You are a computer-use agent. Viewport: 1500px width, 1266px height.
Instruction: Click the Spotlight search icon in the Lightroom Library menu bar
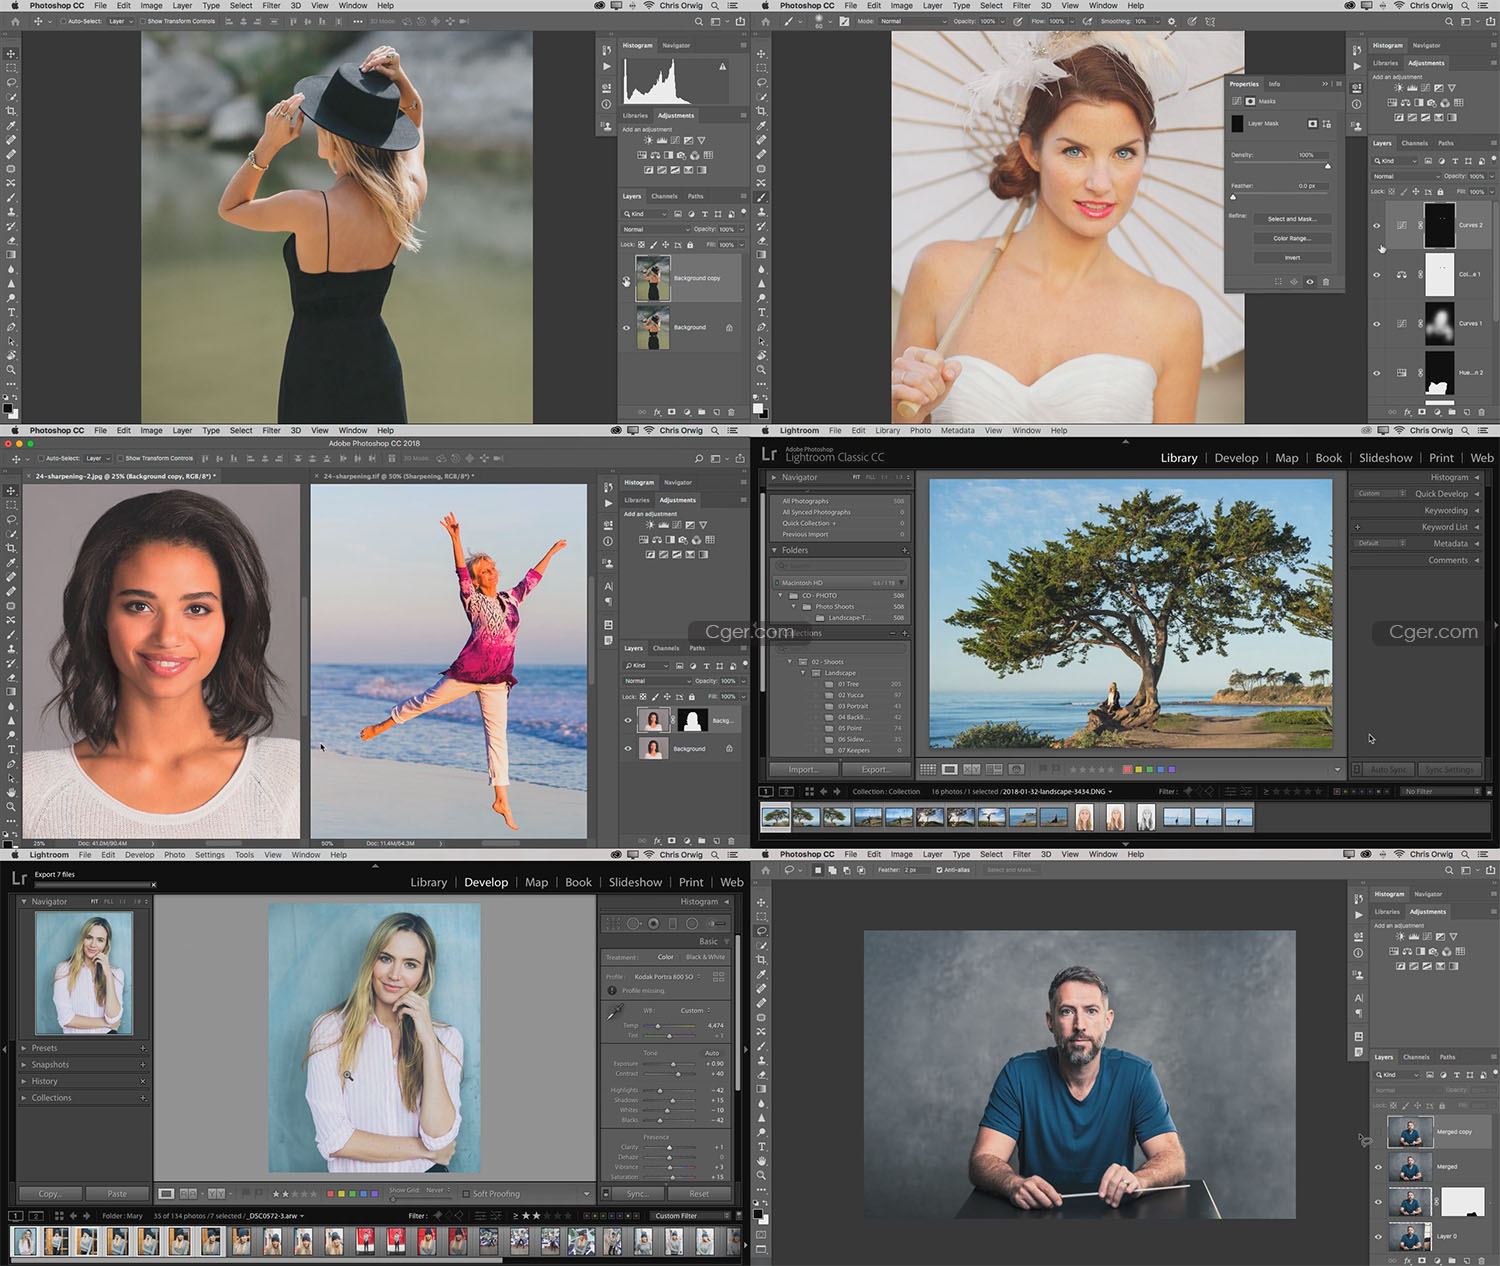(1465, 430)
